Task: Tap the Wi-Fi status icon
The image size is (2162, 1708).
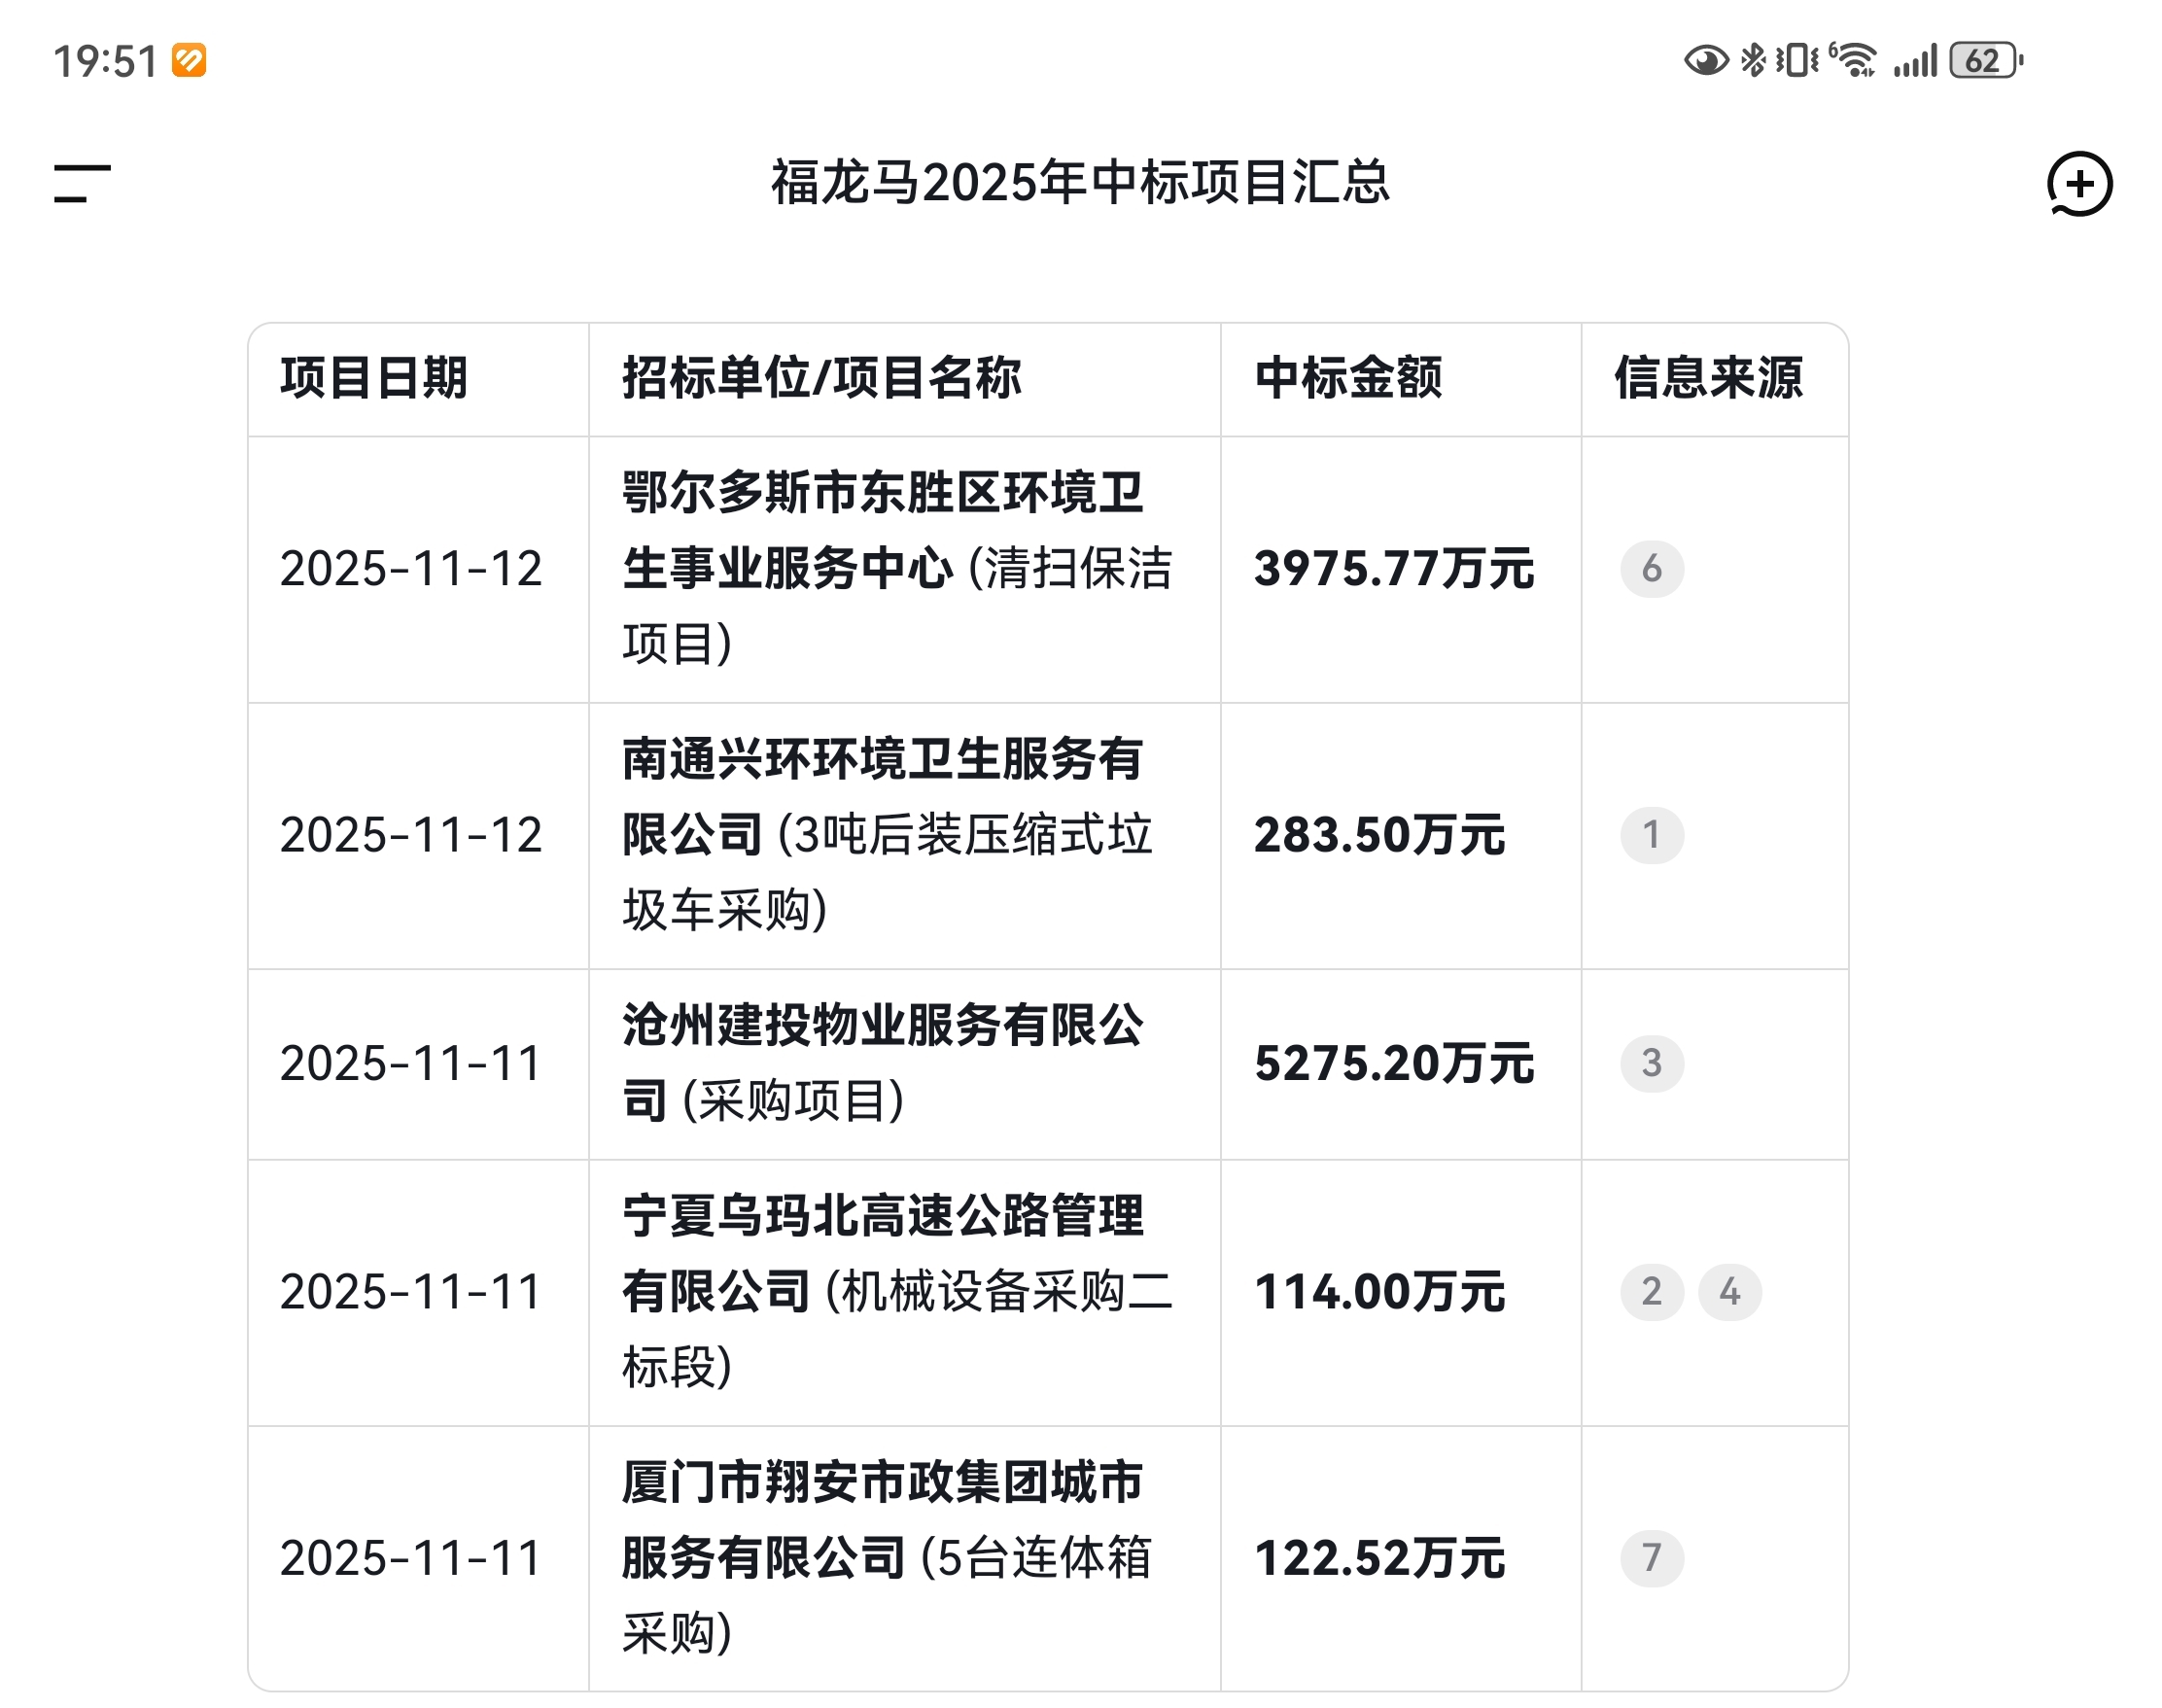Action: click(x=1856, y=60)
